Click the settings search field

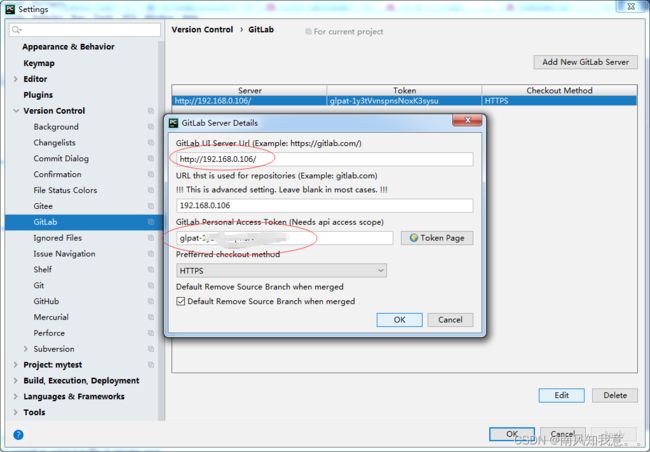pos(85,29)
